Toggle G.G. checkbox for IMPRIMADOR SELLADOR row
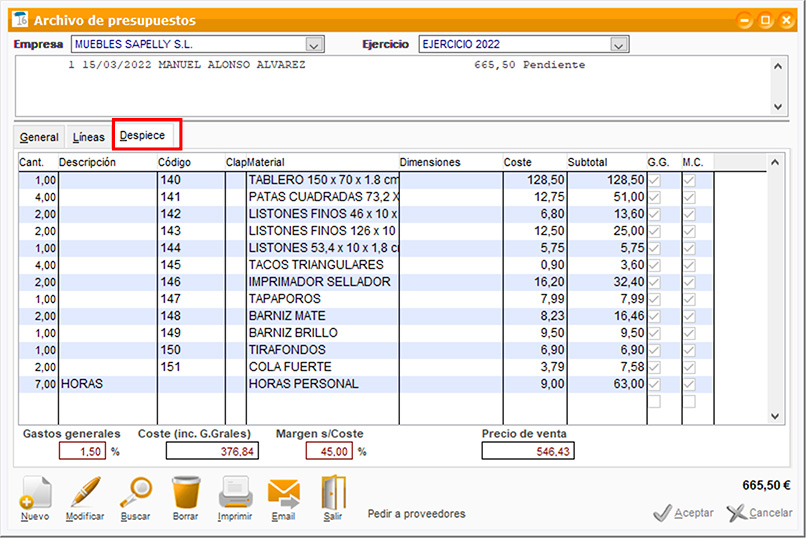806x538 pixels. click(654, 282)
